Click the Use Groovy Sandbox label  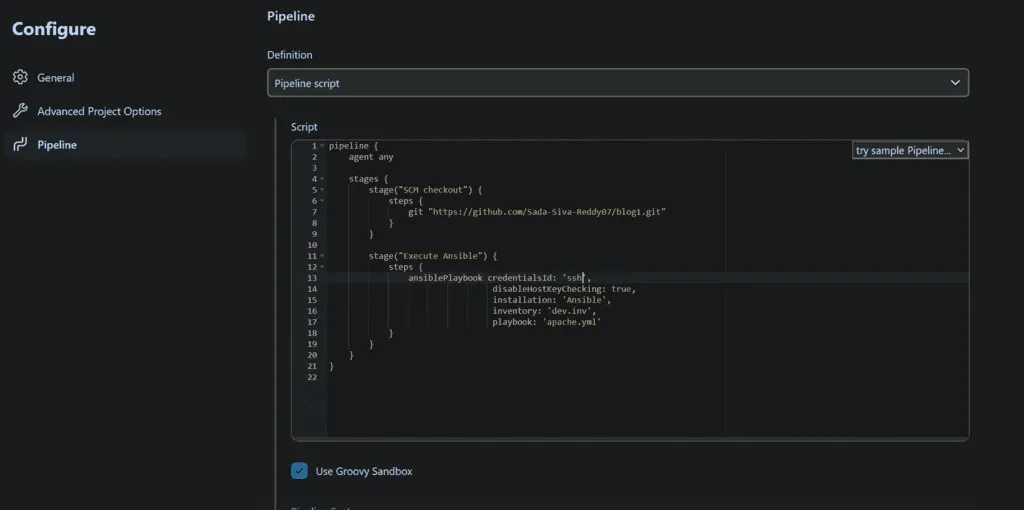tap(364, 471)
